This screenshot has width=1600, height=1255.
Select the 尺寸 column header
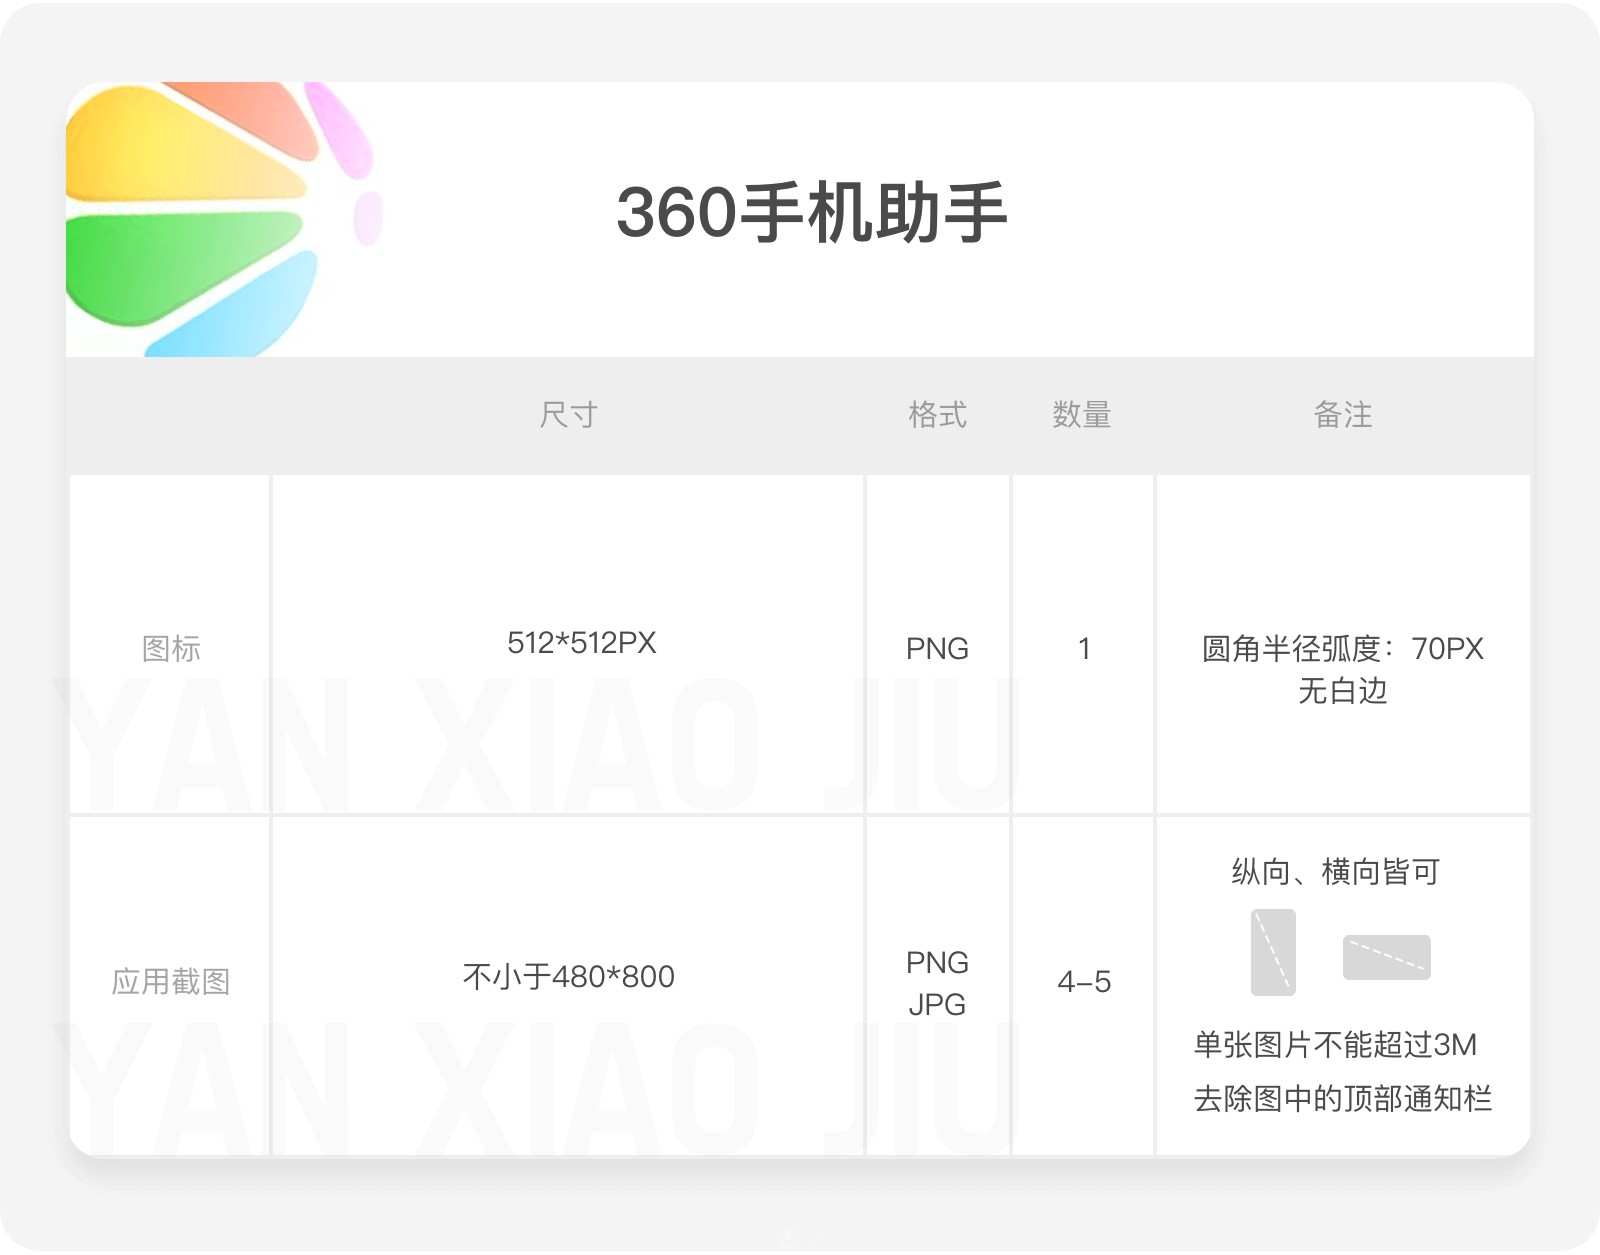click(568, 415)
